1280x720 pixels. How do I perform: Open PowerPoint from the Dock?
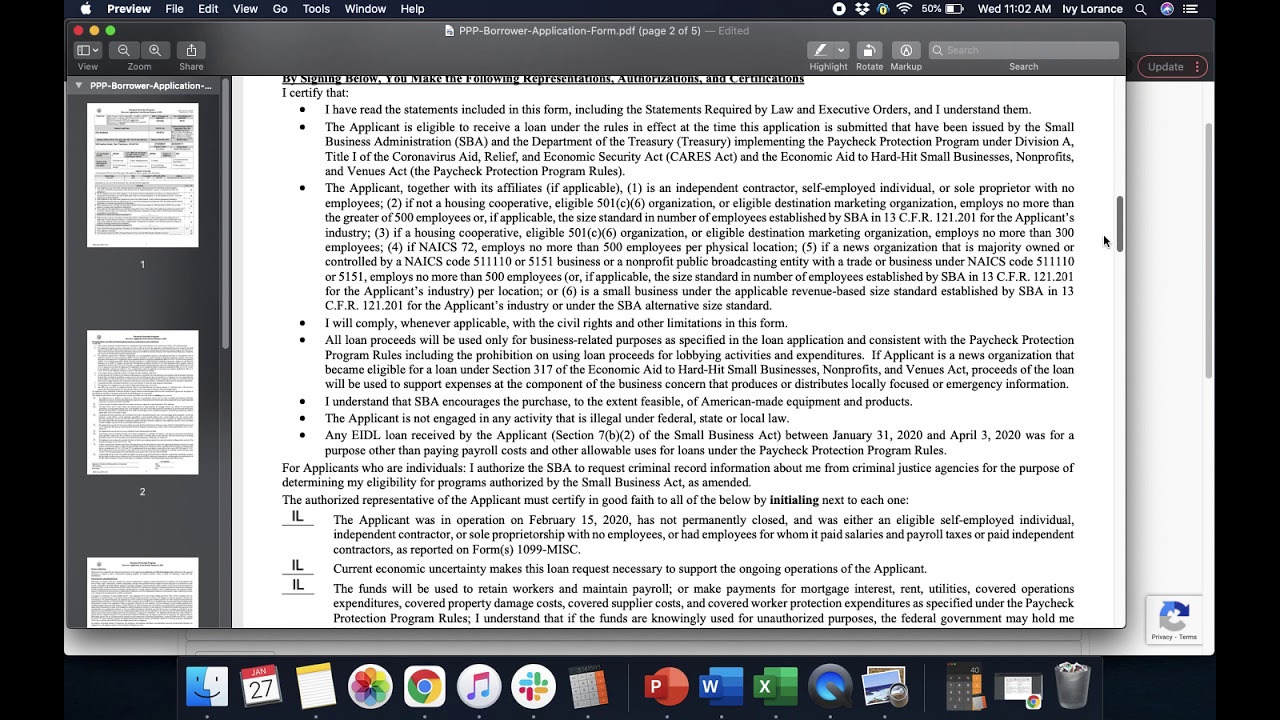(x=667, y=687)
